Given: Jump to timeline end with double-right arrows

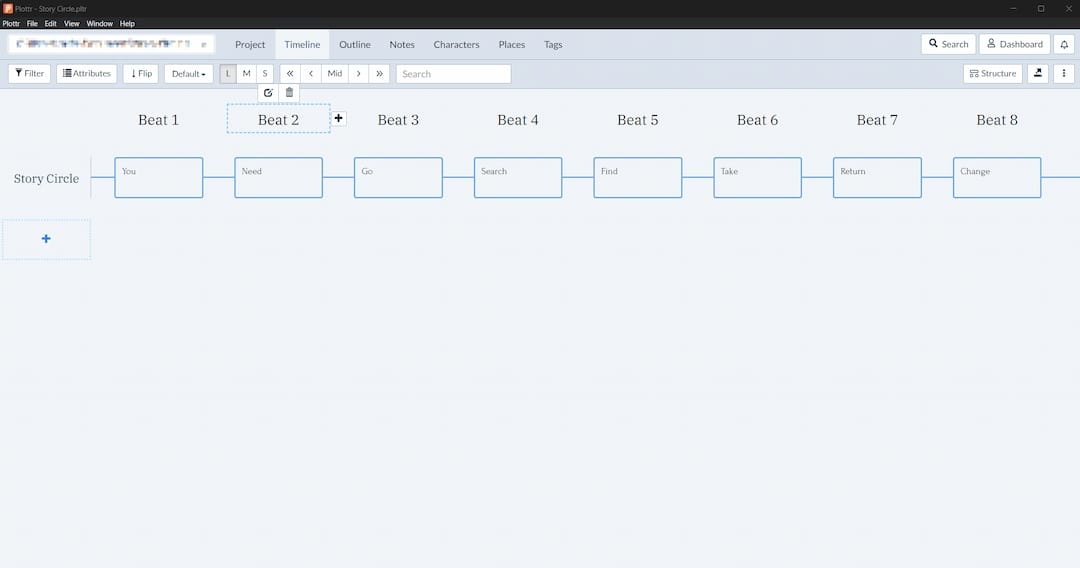Looking at the screenshot, I should coord(379,74).
